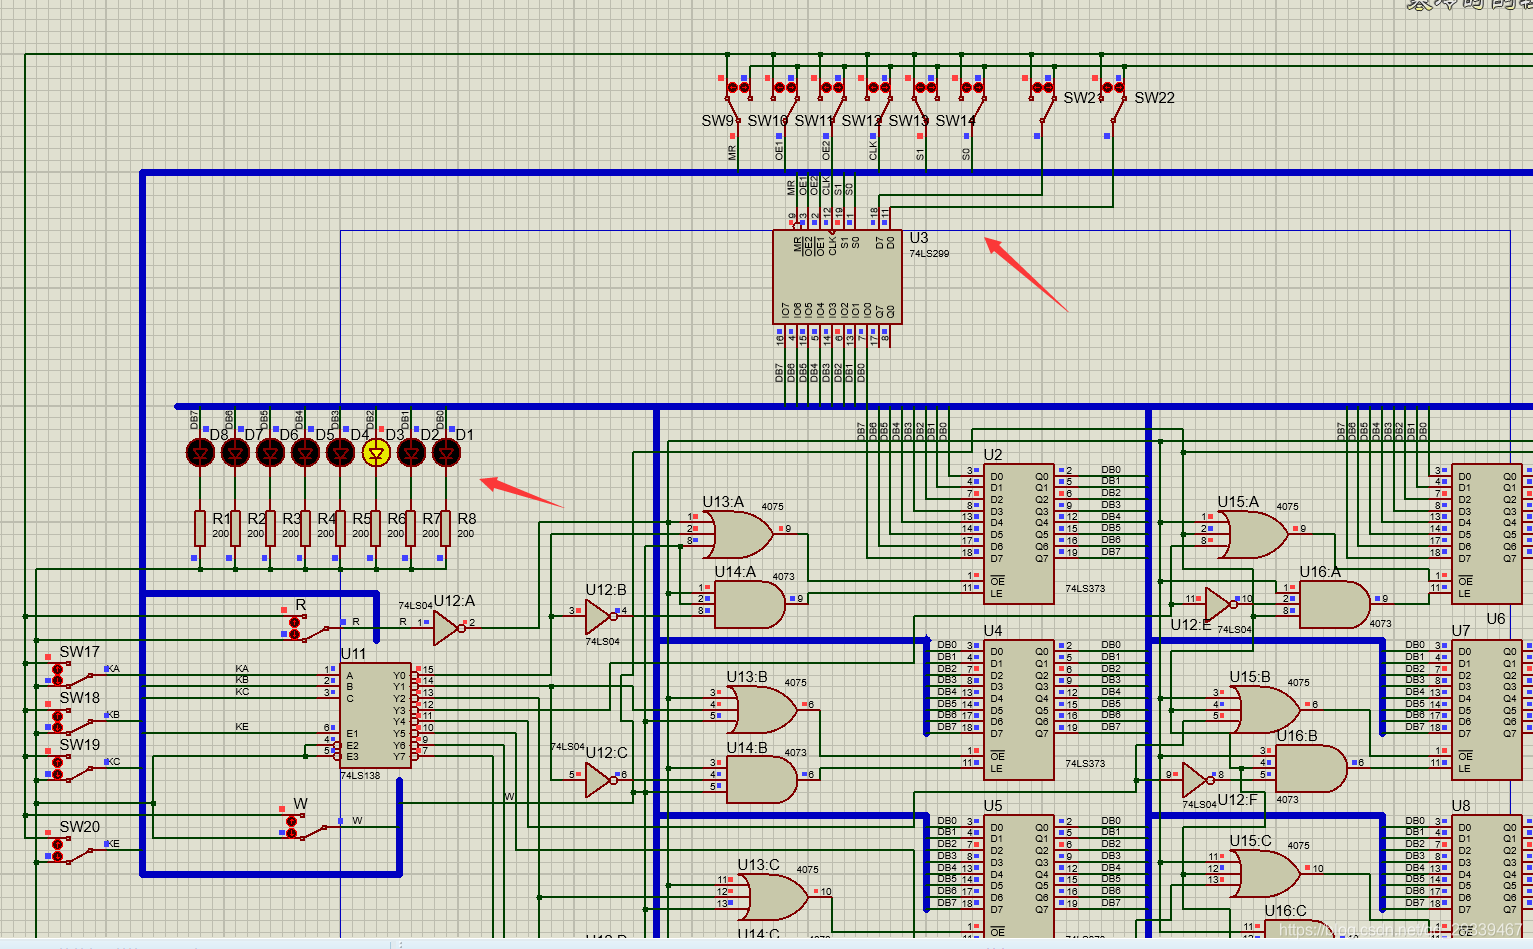Select the U13:C OR gate
Viewport: 1533px width, 949px height.
pos(775,897)
